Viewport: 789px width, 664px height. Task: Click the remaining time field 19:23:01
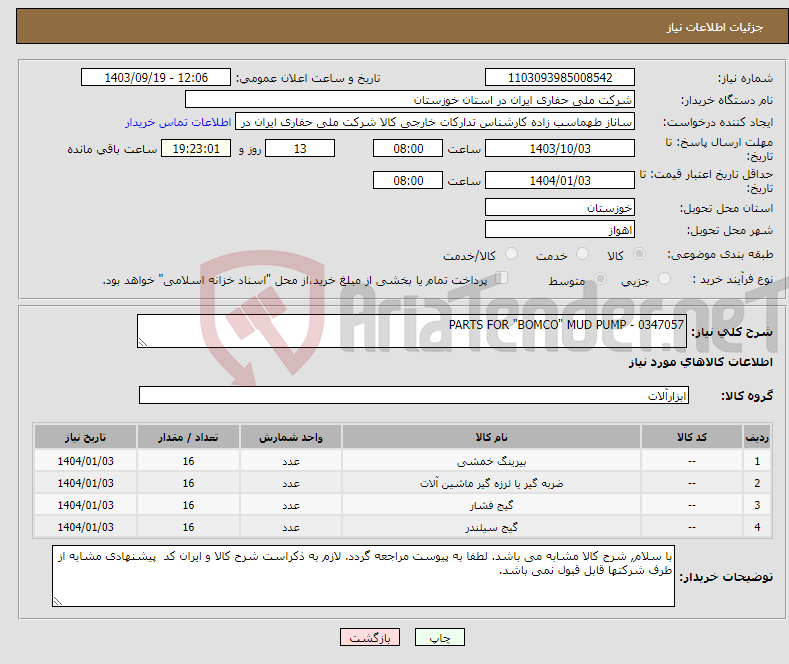[x=196, y=148]
